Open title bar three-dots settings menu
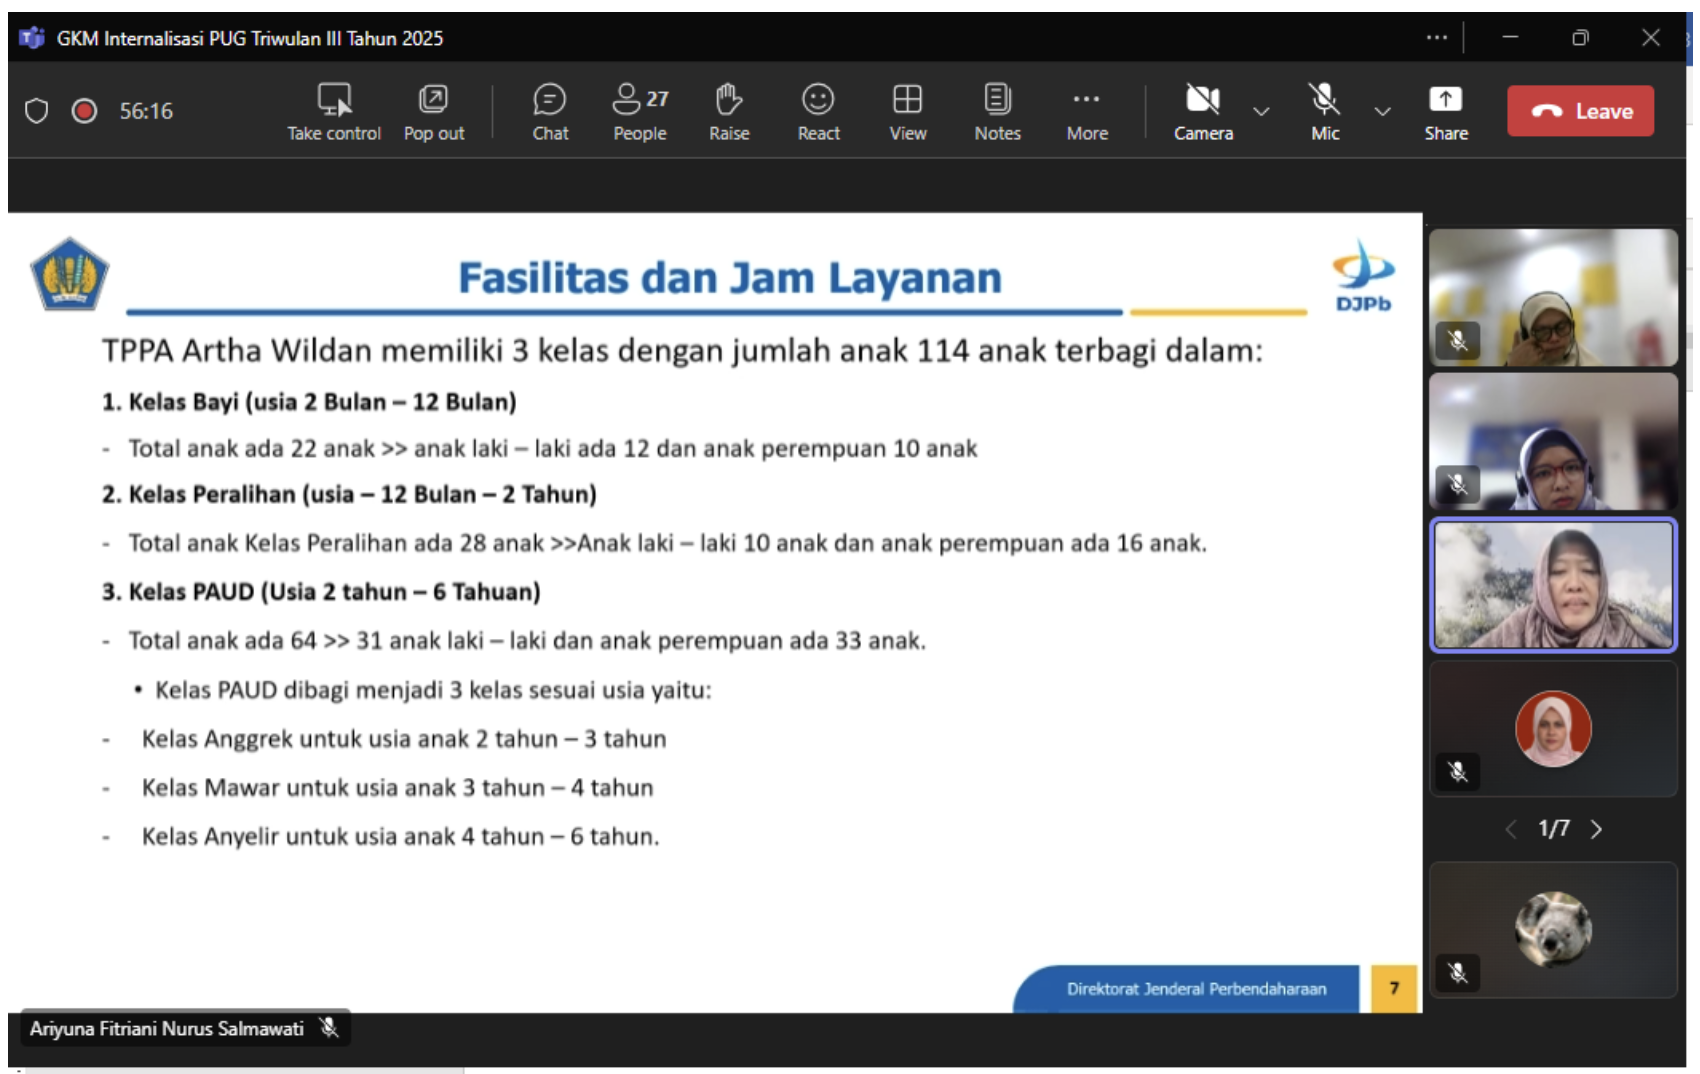 click(x=1436, y=38)
